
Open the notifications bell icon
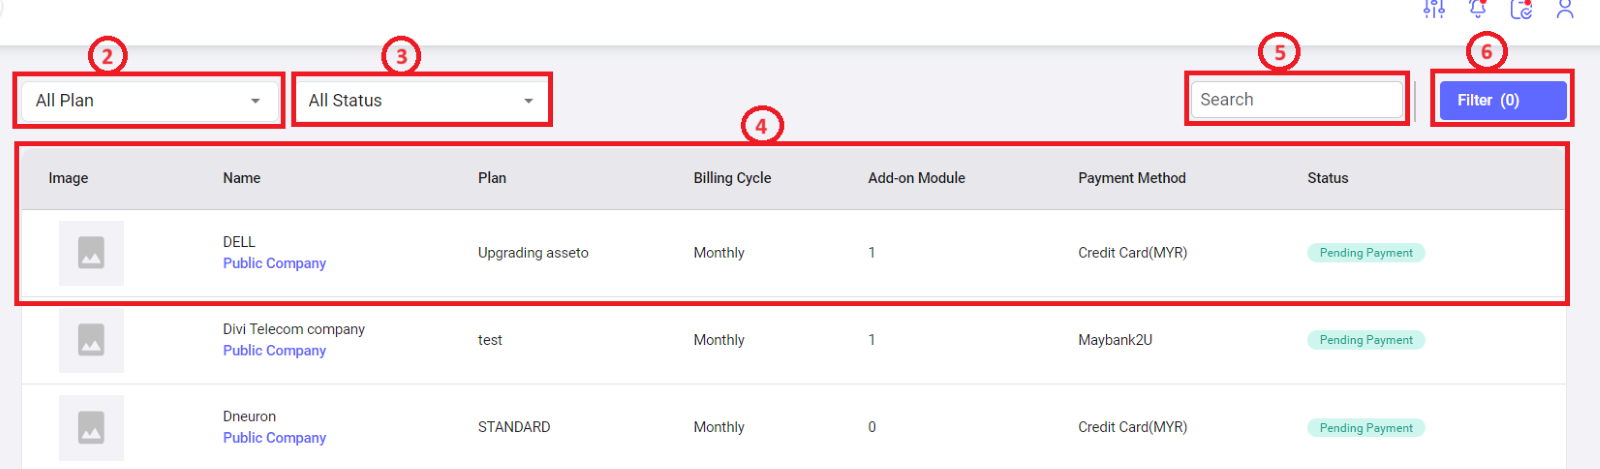(1478, 9)
